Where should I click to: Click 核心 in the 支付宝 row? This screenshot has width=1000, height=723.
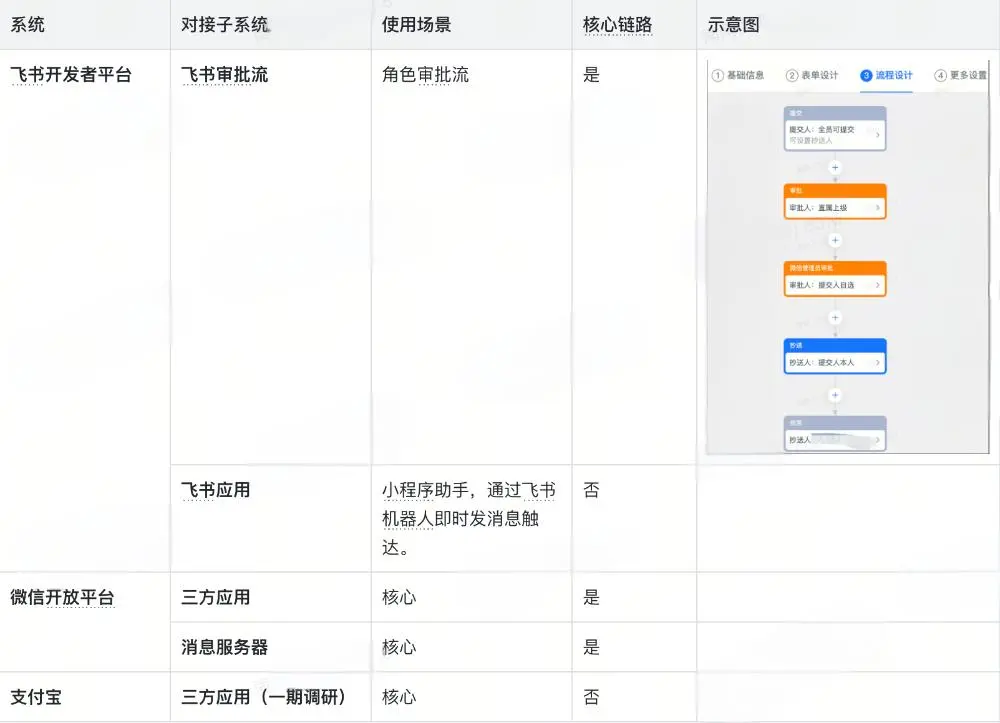tap(399, 697)
